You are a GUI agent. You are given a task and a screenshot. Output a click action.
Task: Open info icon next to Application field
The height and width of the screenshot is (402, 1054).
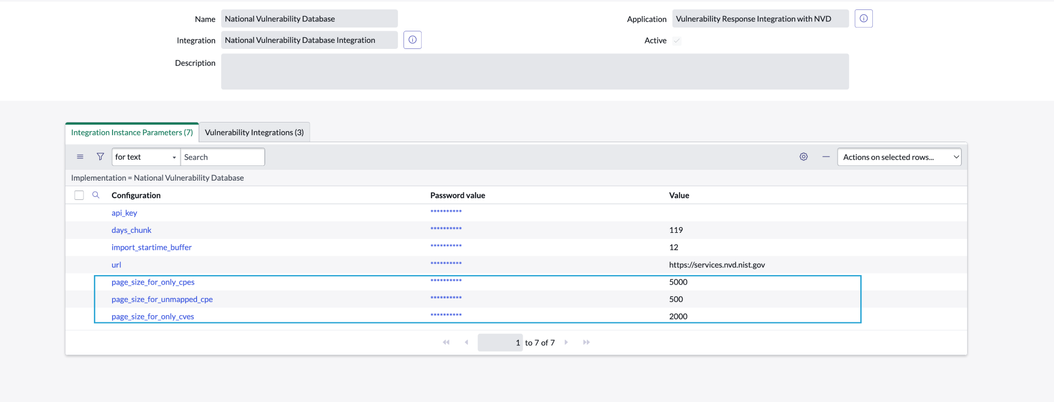pos(863,19)
